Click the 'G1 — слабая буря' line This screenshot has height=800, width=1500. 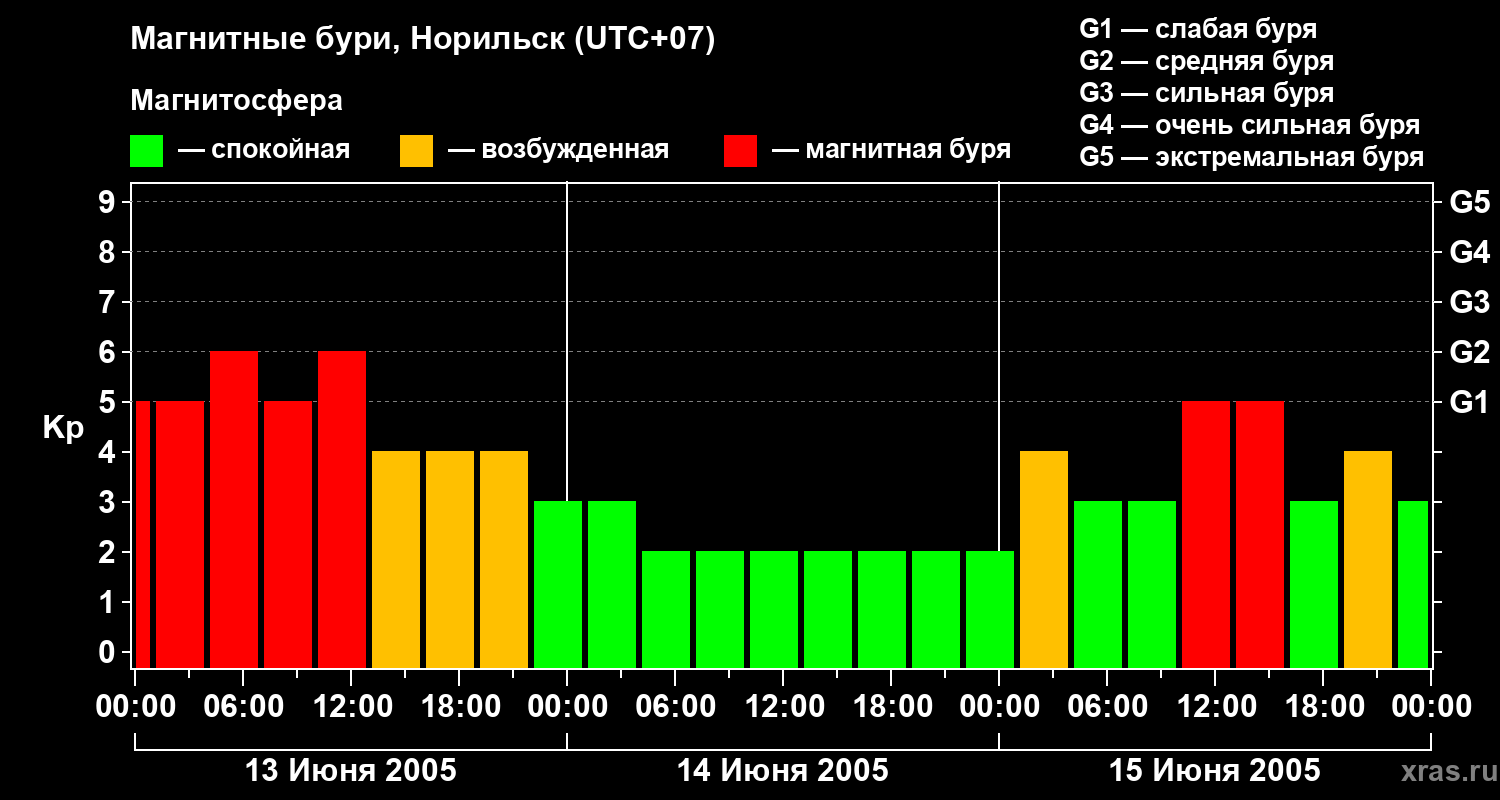[1198, 29]
